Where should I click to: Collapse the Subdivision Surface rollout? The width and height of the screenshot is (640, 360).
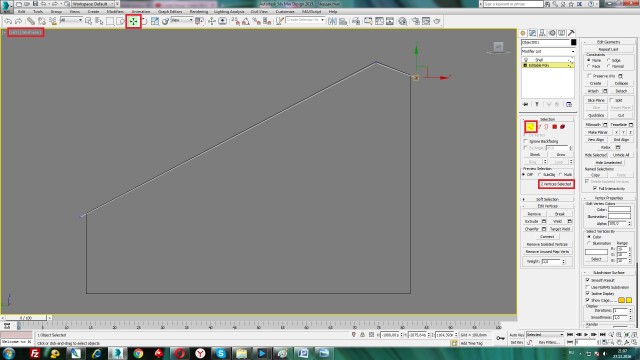[608, 273]
